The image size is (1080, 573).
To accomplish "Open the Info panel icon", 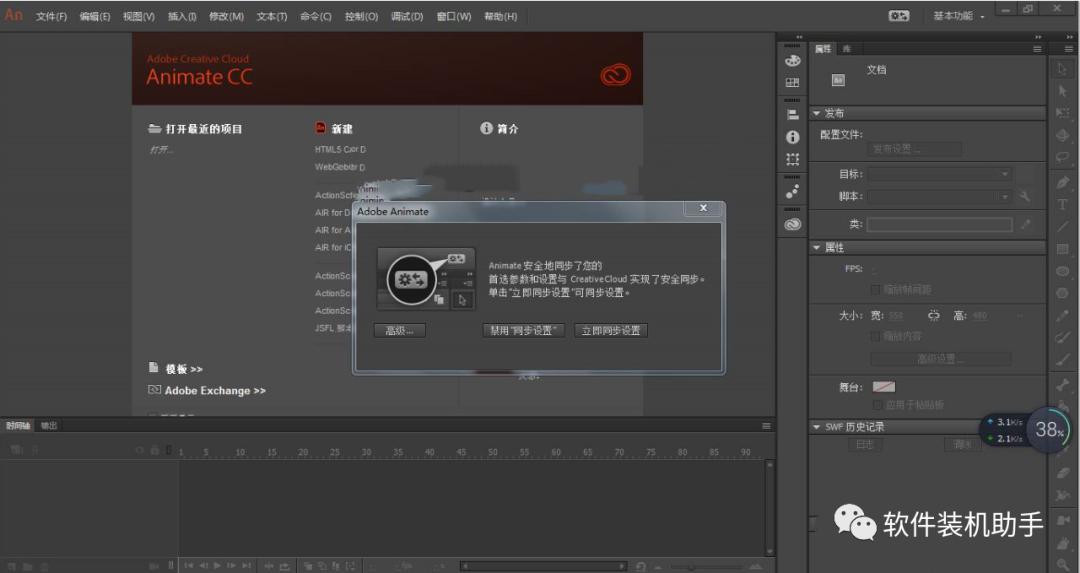I will 793,137.
